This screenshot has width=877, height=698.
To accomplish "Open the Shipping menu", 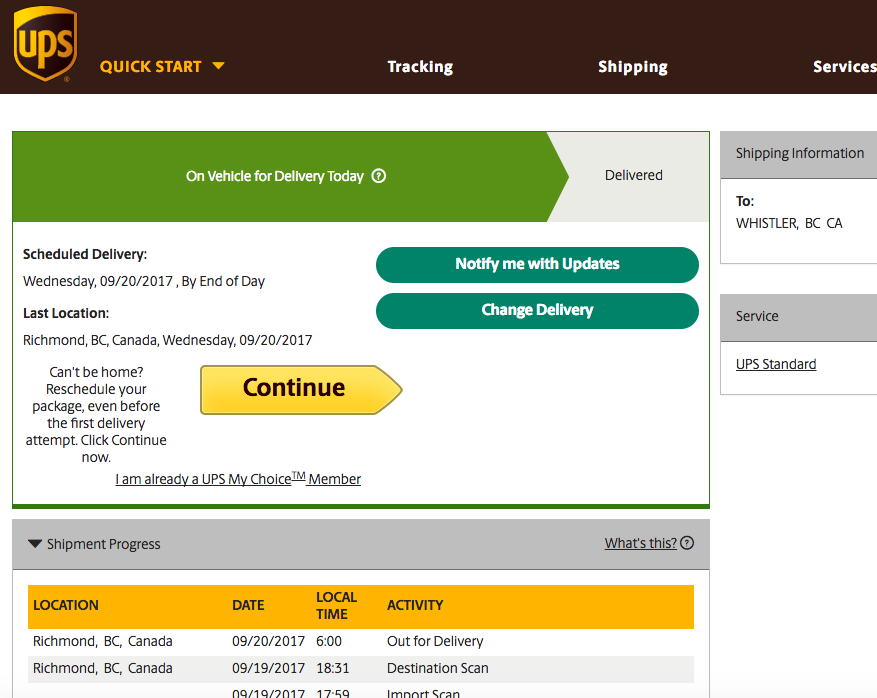I will click(633, 67).
